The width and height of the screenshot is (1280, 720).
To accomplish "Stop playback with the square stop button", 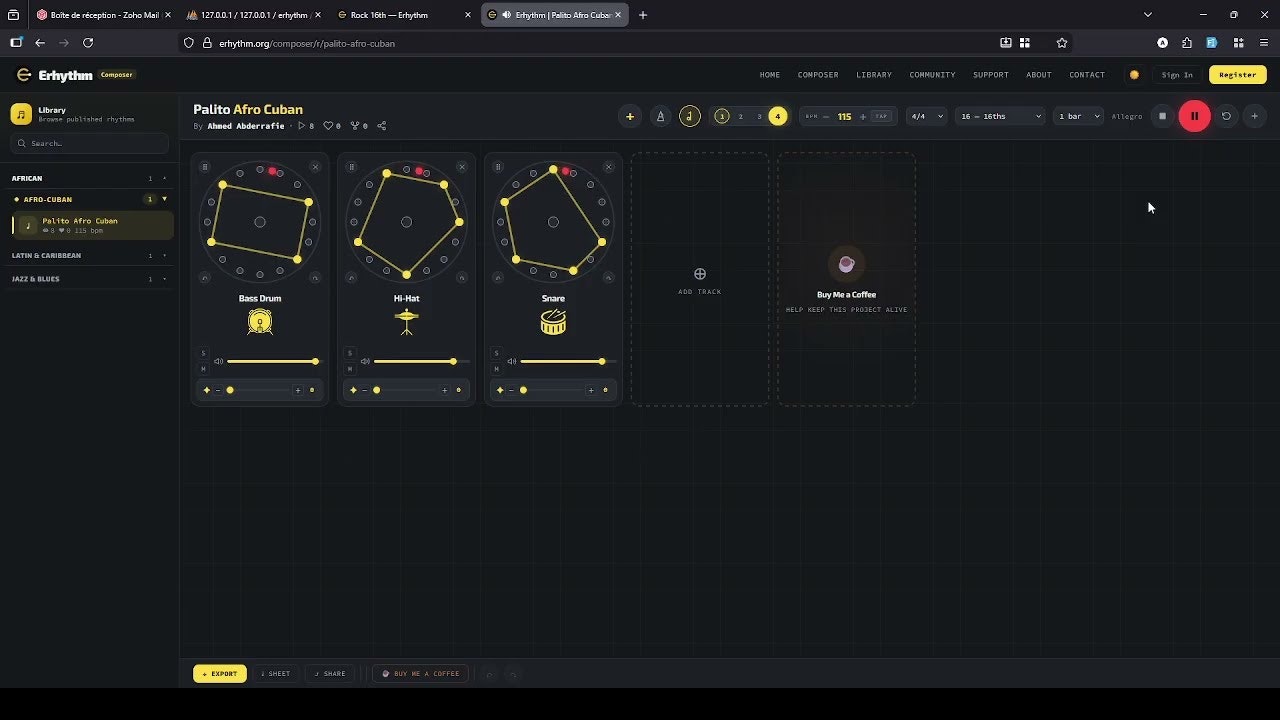I will 1162,116.
